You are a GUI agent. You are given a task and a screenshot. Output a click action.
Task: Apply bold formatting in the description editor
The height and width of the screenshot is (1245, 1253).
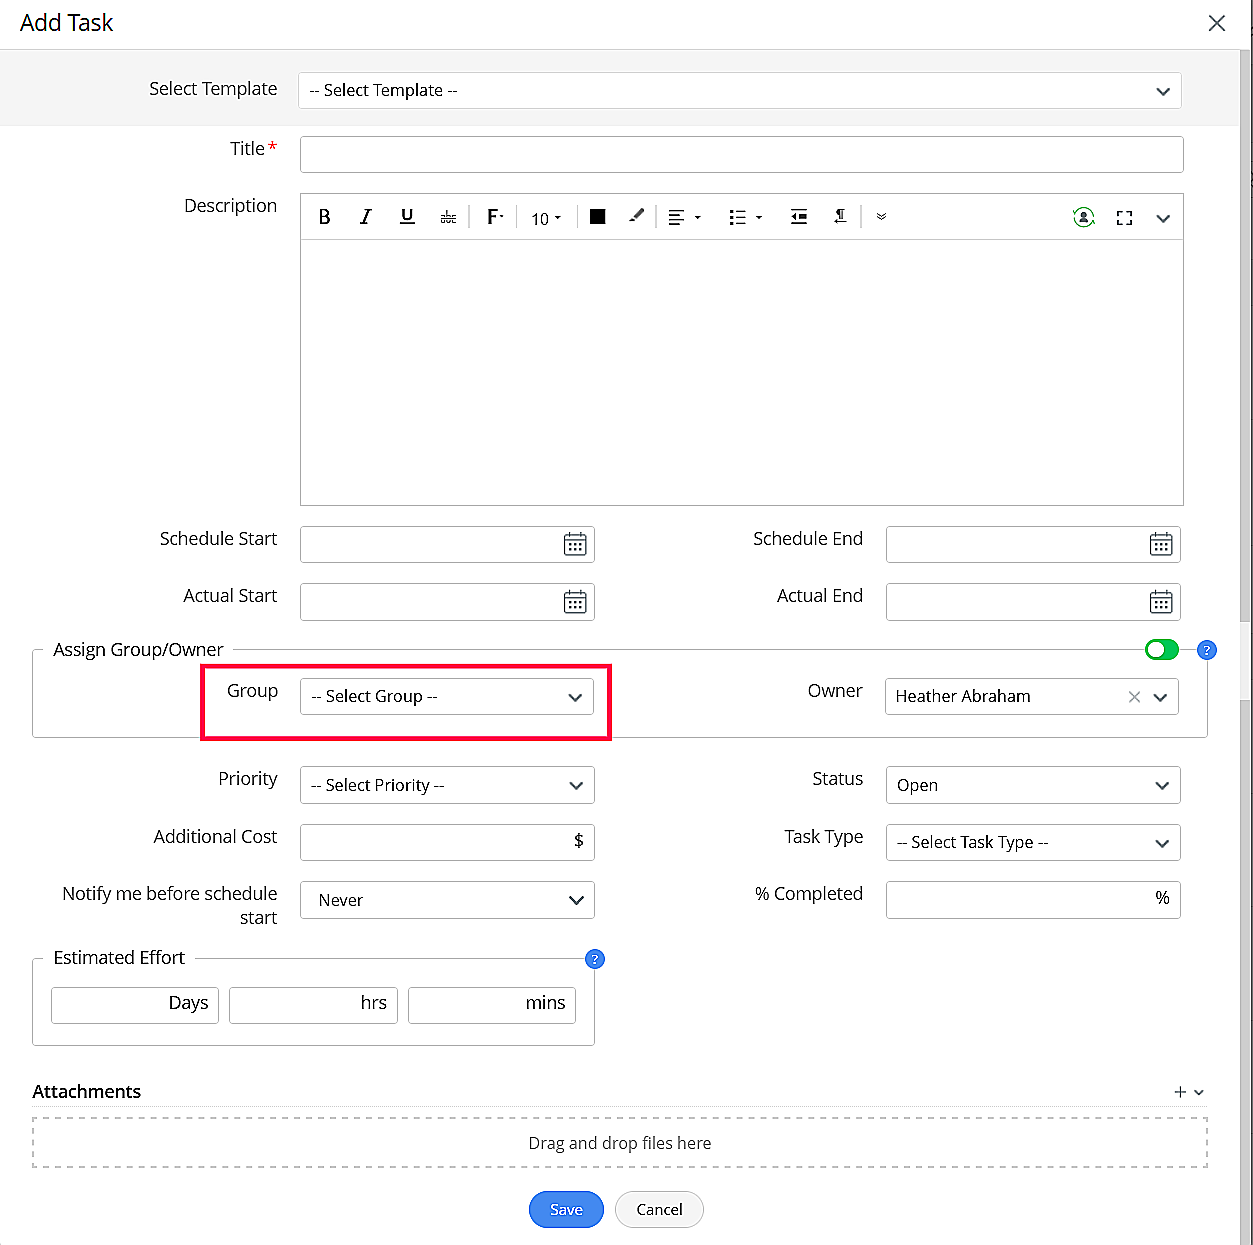[324, 216]
